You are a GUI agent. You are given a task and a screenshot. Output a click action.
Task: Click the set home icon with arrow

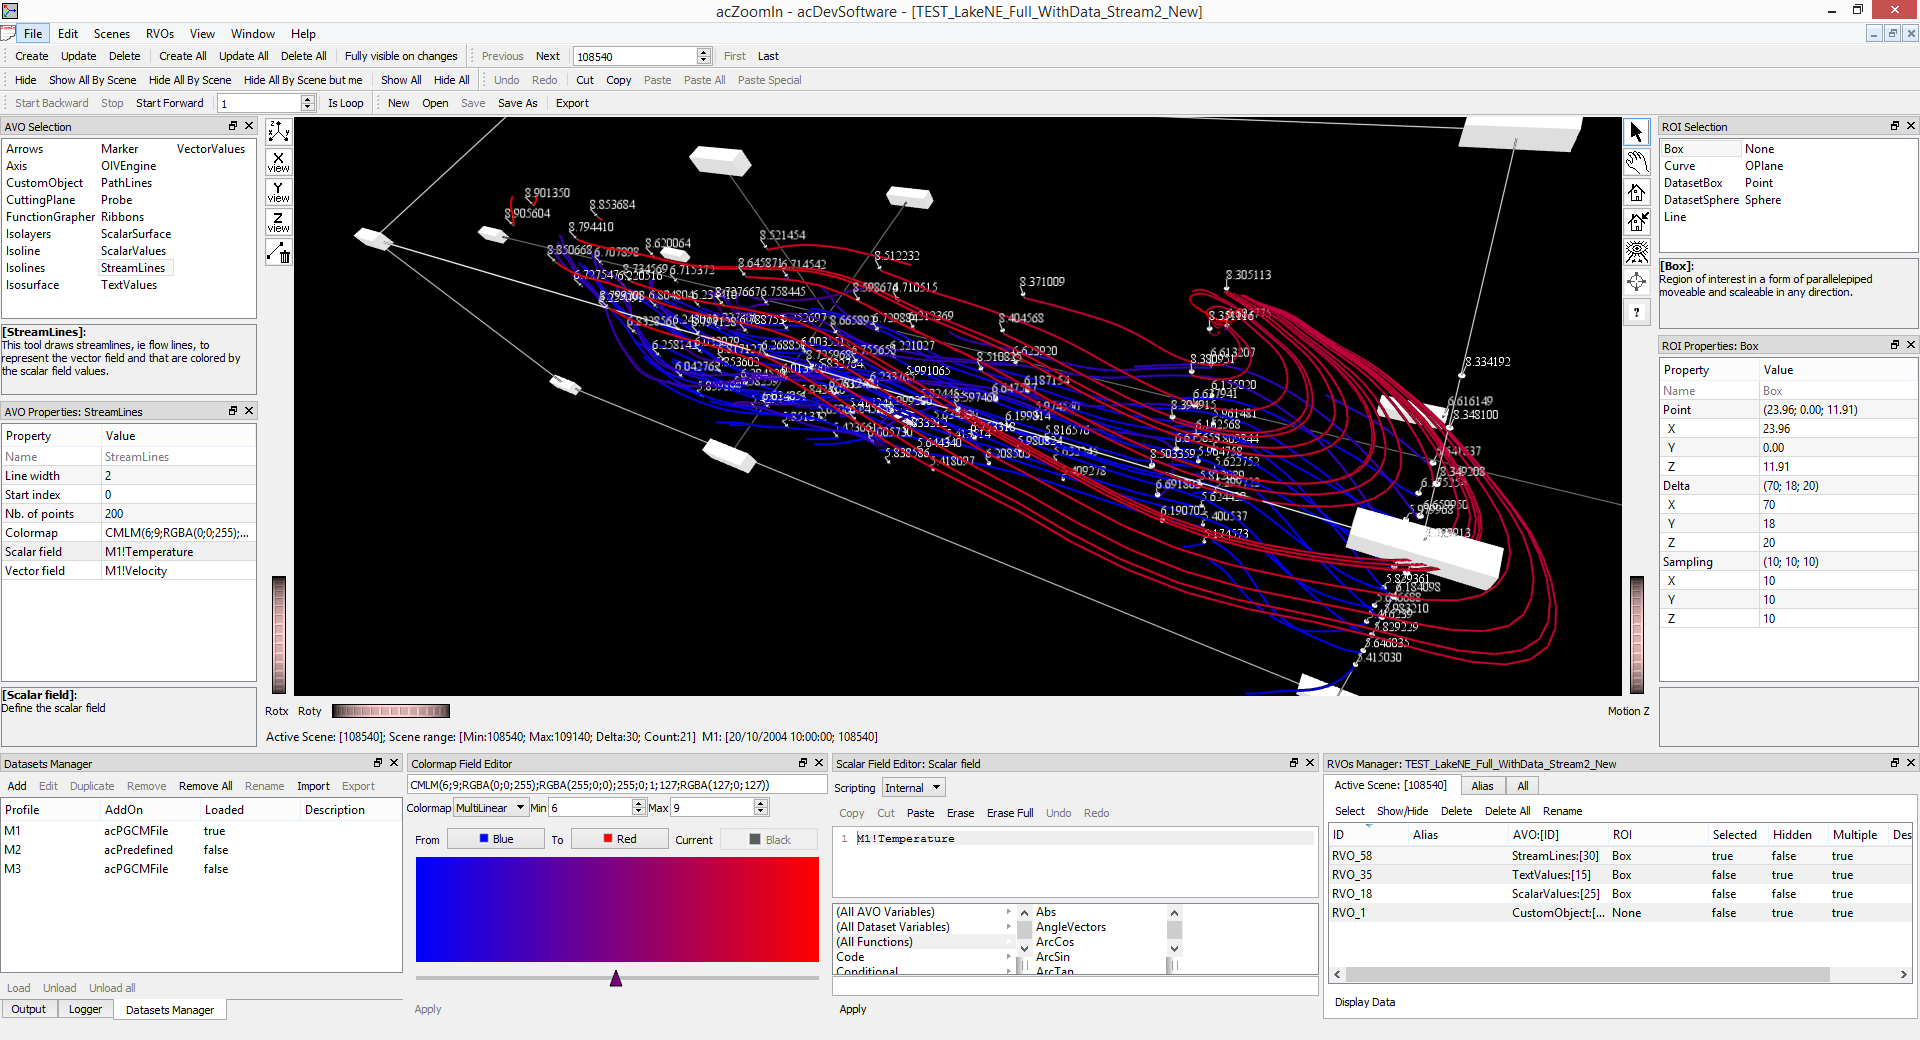pyautogui.click(x=1636, y=222)
